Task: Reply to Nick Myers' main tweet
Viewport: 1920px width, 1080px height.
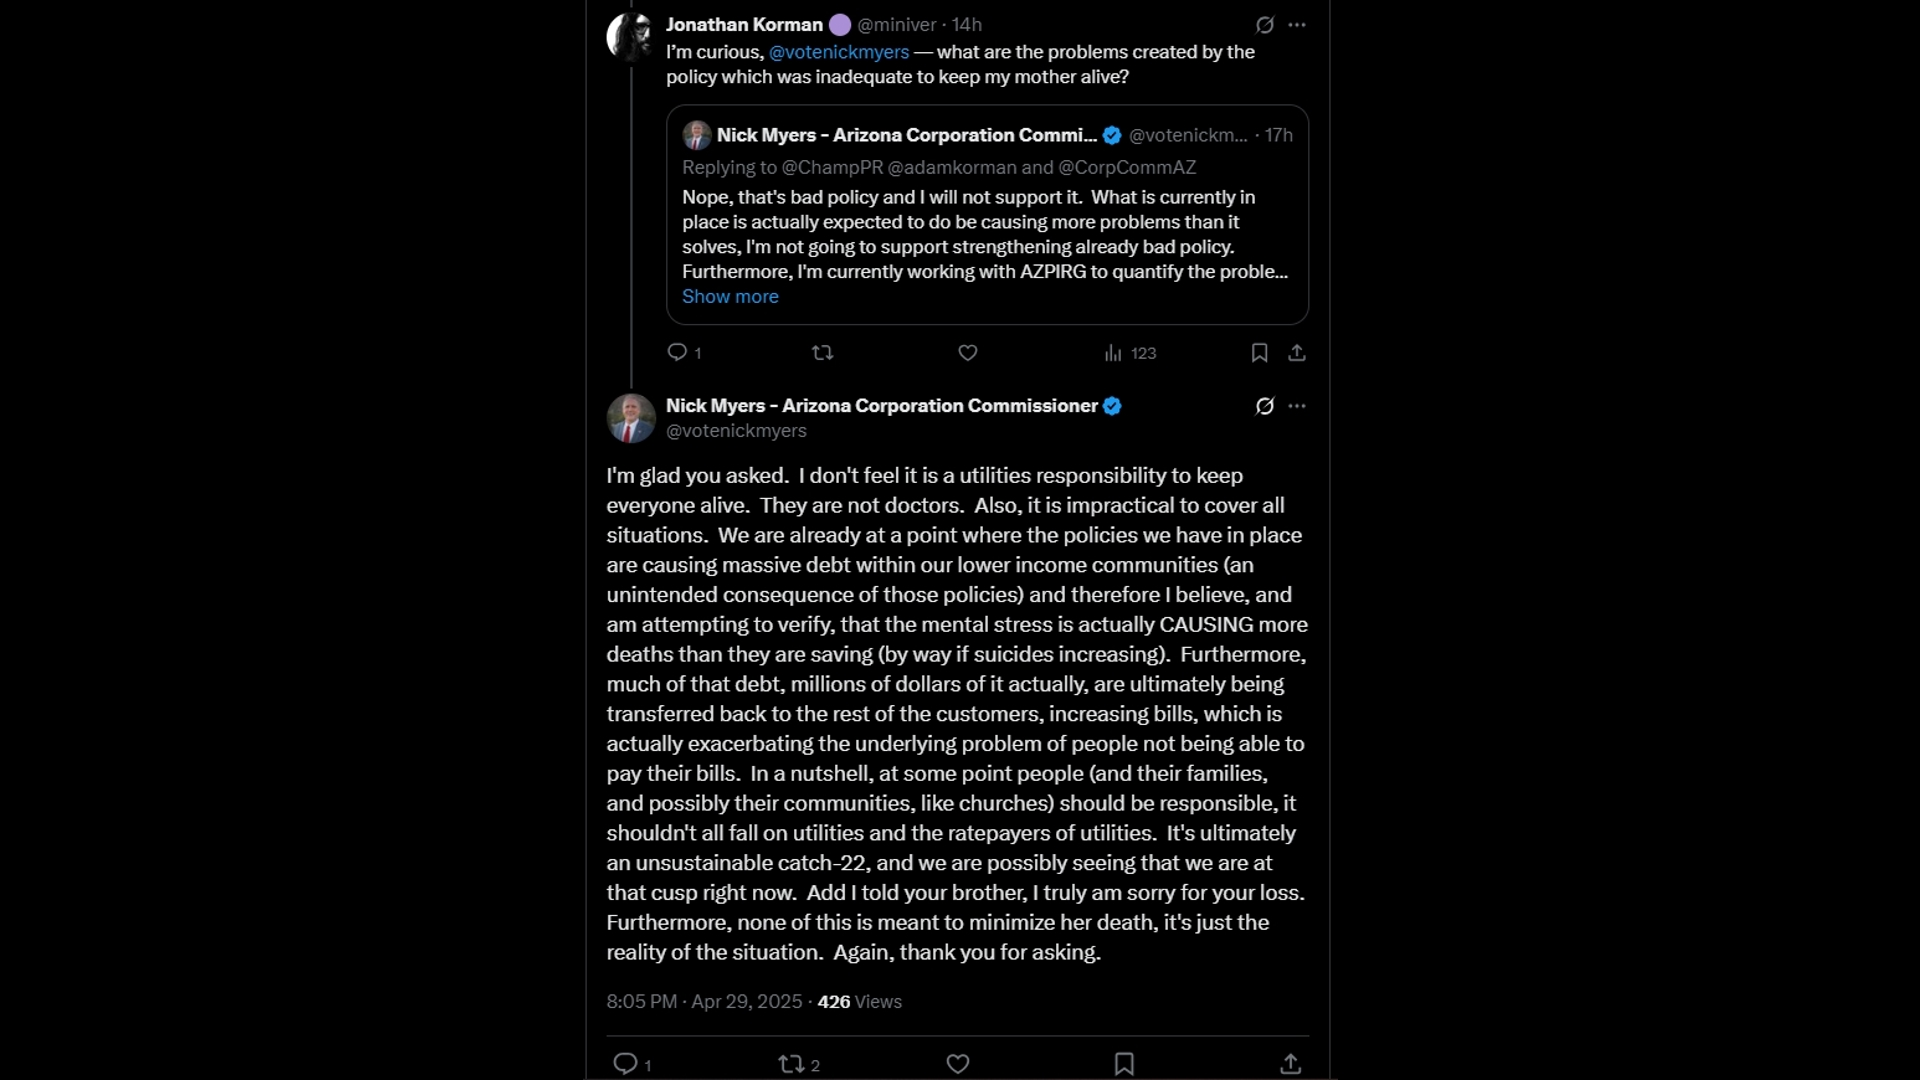Action: point(625,1064)
